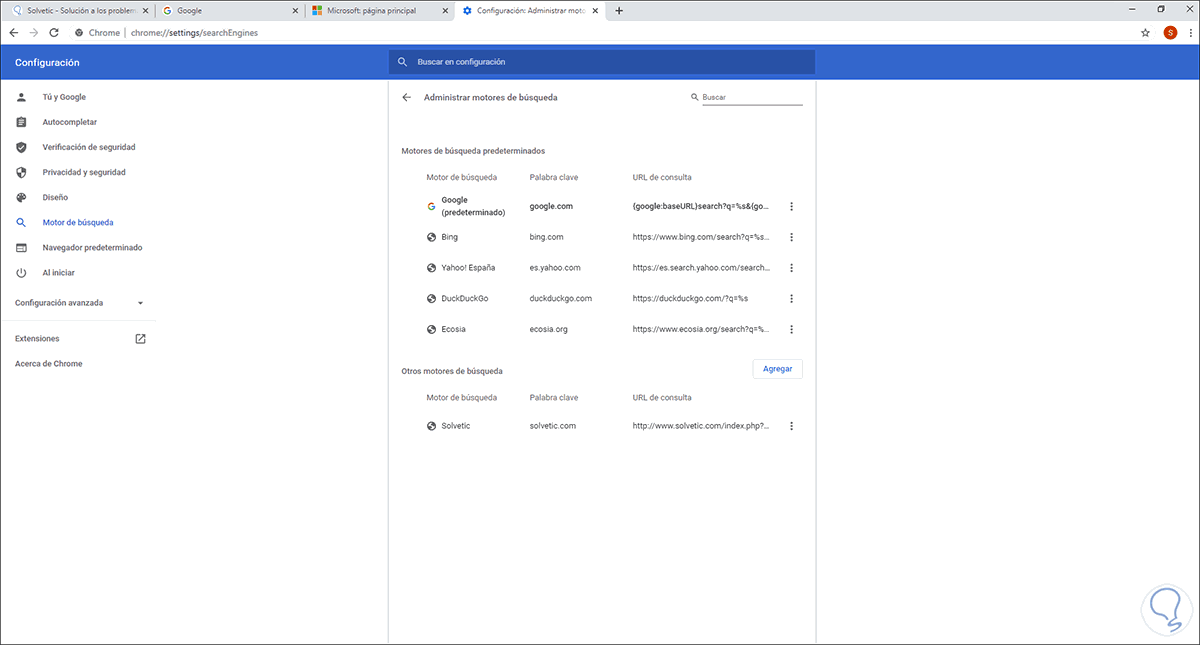The height and width of the screenshot is (645, 1200).
Task: Click the browser forward navigation arrow
Action: pyautogui.click(x=34, y=32)
